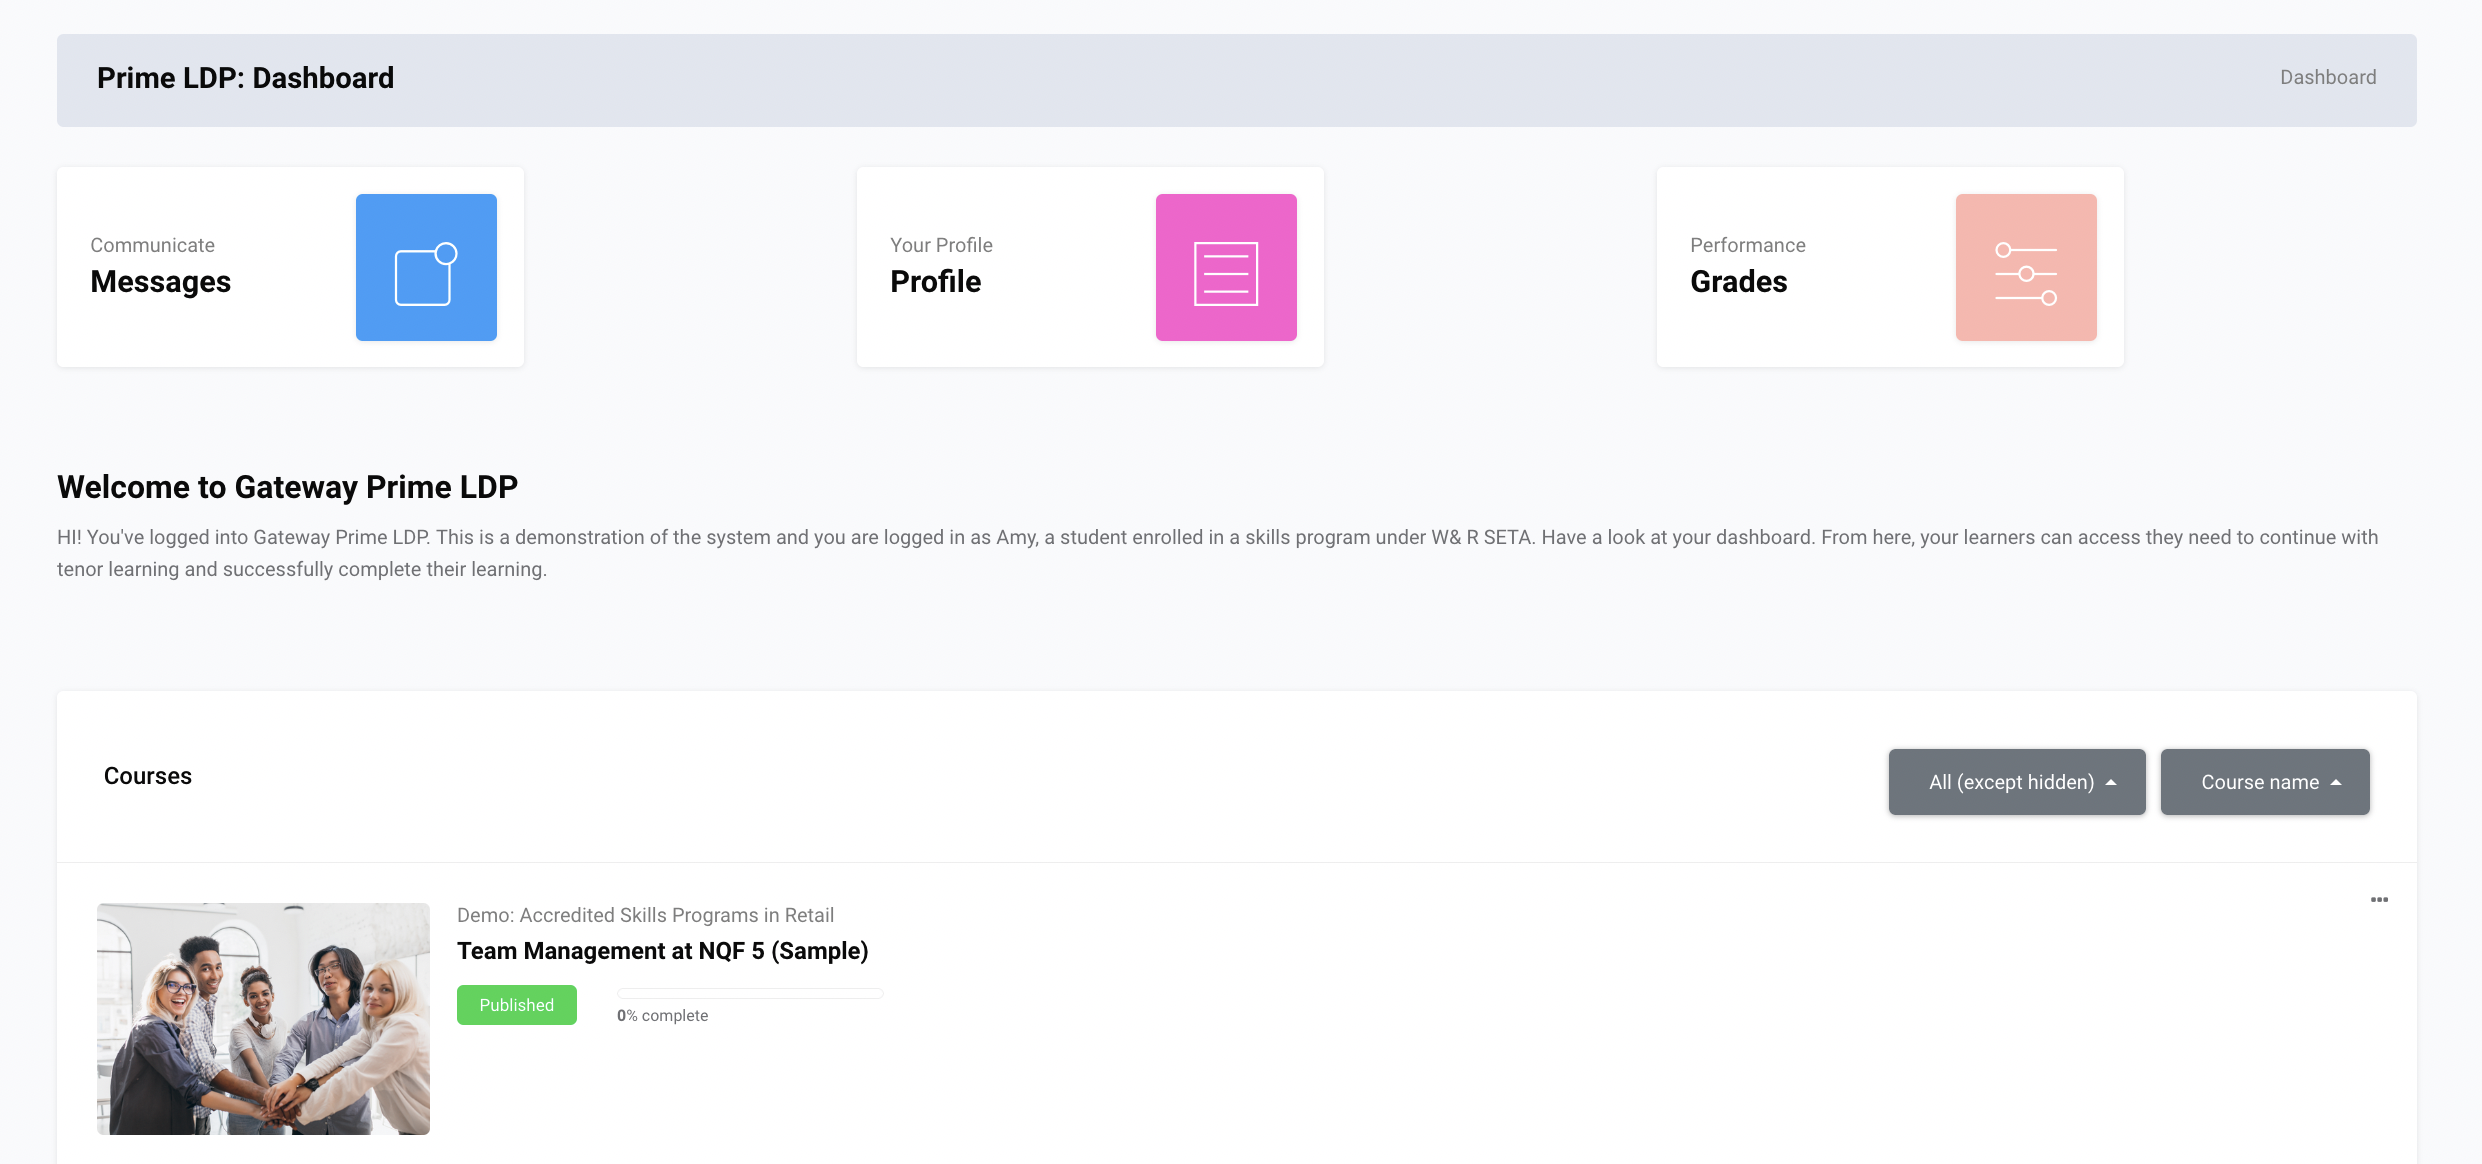Image resolution: width=2482 pixels, height=1164 pixels.
Task: Open the Grades card heading
Action: 1738,282
